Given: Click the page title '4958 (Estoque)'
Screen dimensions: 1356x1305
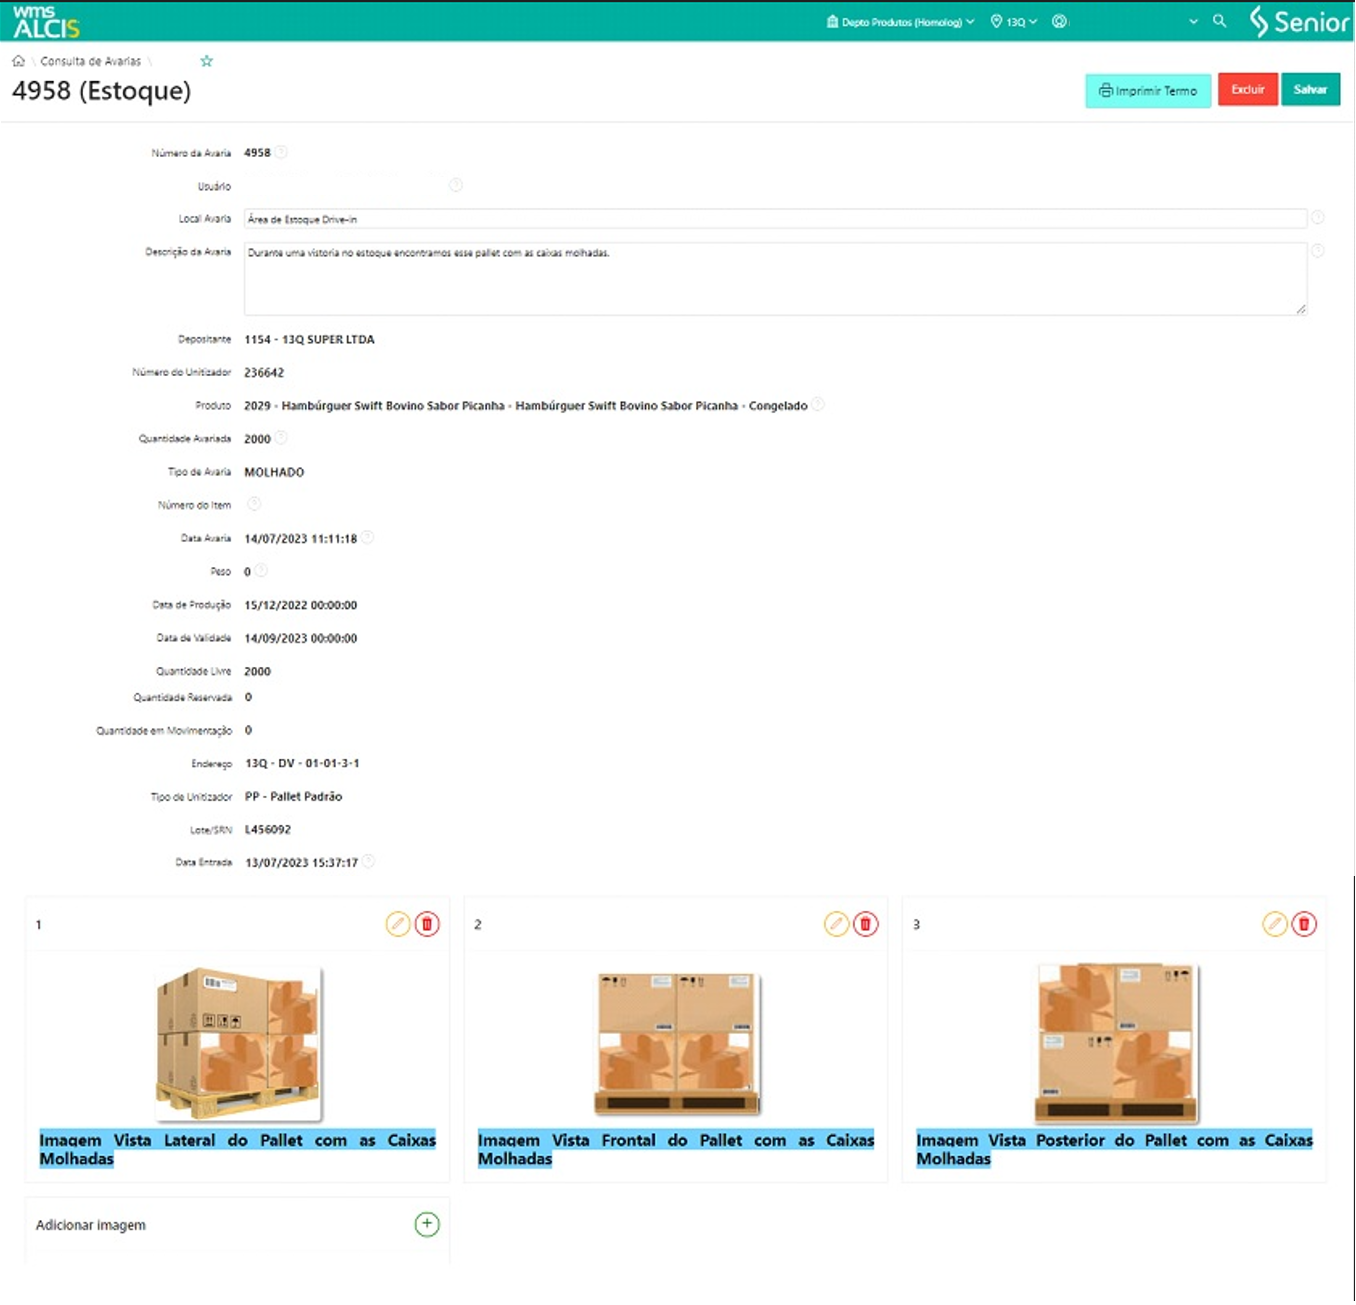Looking at the screenshot, I should [101, 91].
